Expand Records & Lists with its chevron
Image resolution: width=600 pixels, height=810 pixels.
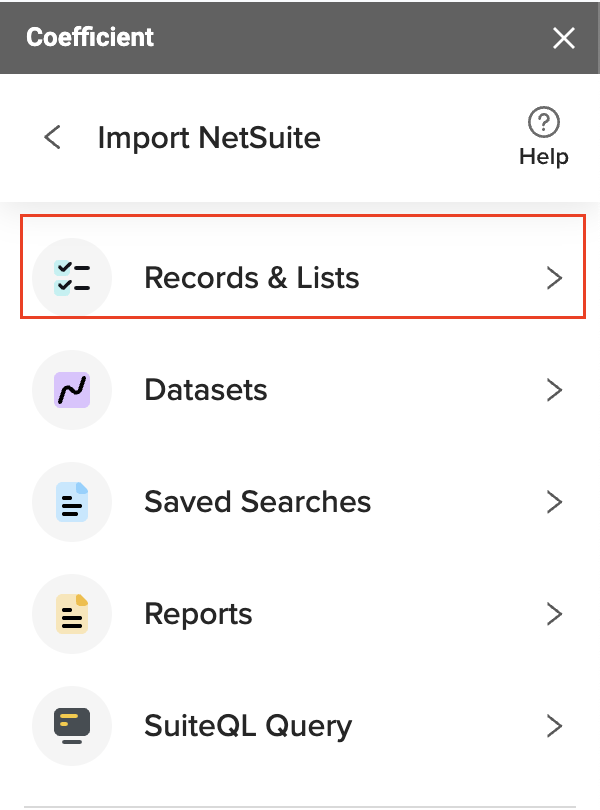[x=555, y=278]
